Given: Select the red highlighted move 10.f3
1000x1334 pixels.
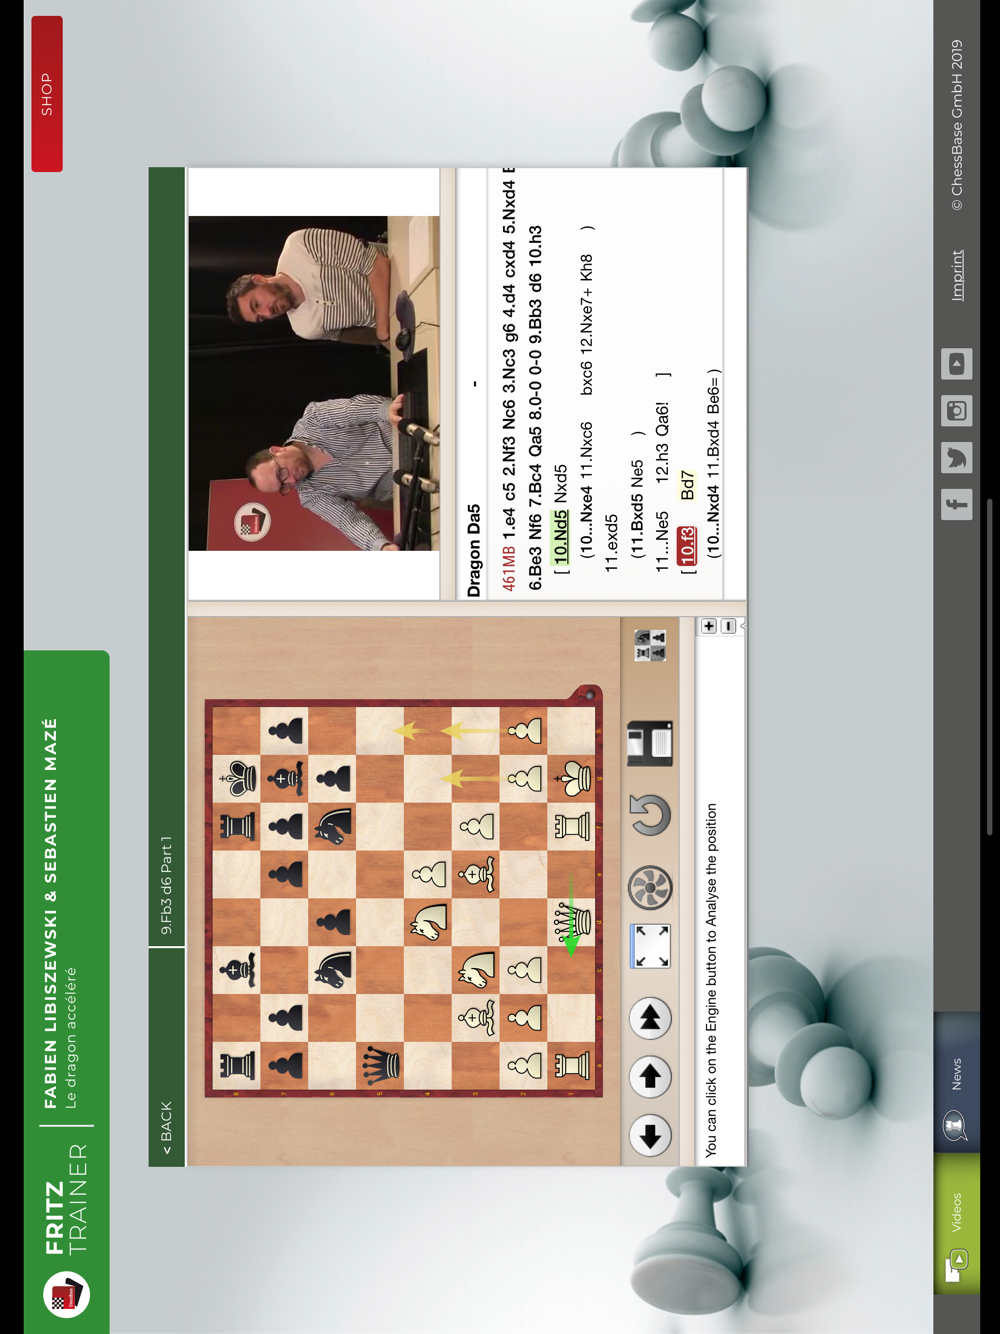Looking at the screenshot, I should tap(686, 546).
